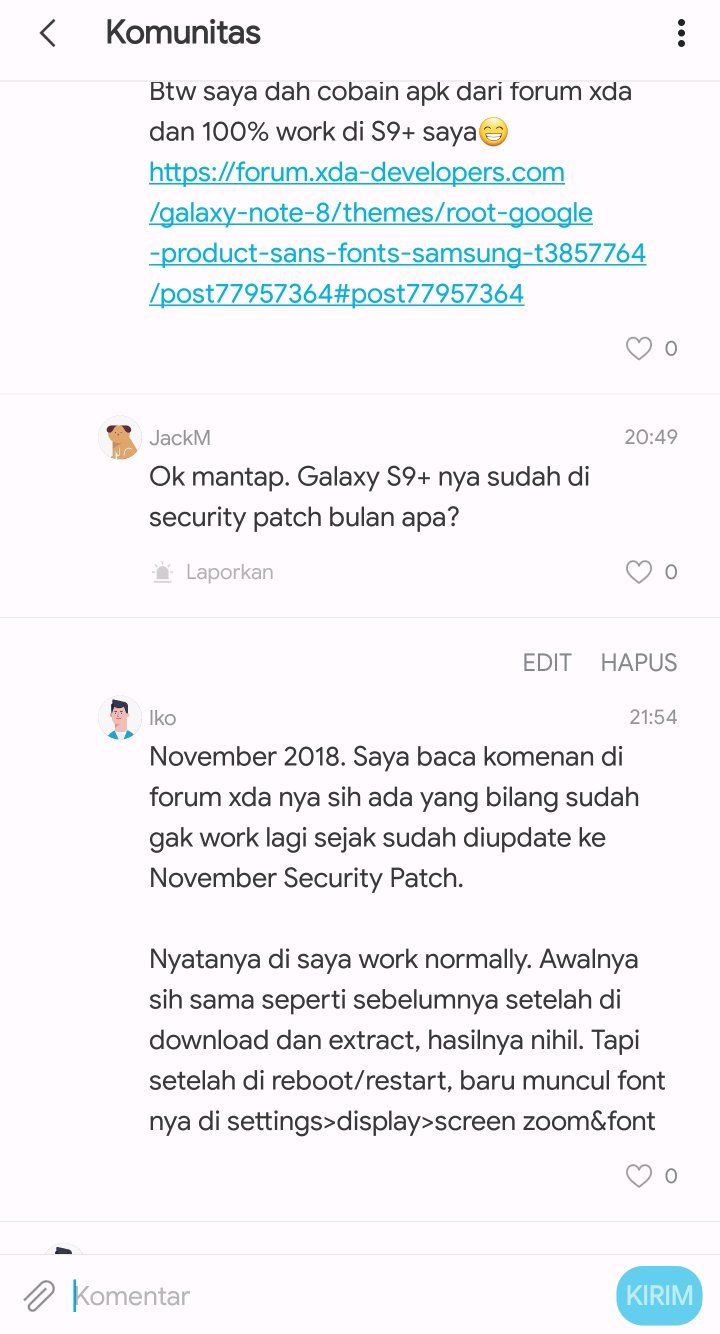Toggle the like heart on Iko's reply

(x=638, y=1175)
